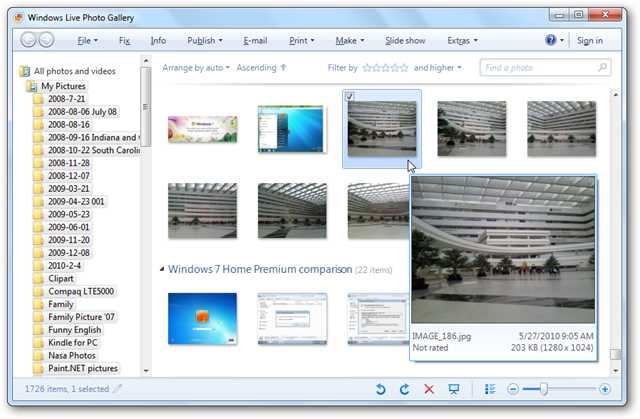Rotate photo counterclockwise using bottom toolbar
640x419 pixels.
[381, 389]
